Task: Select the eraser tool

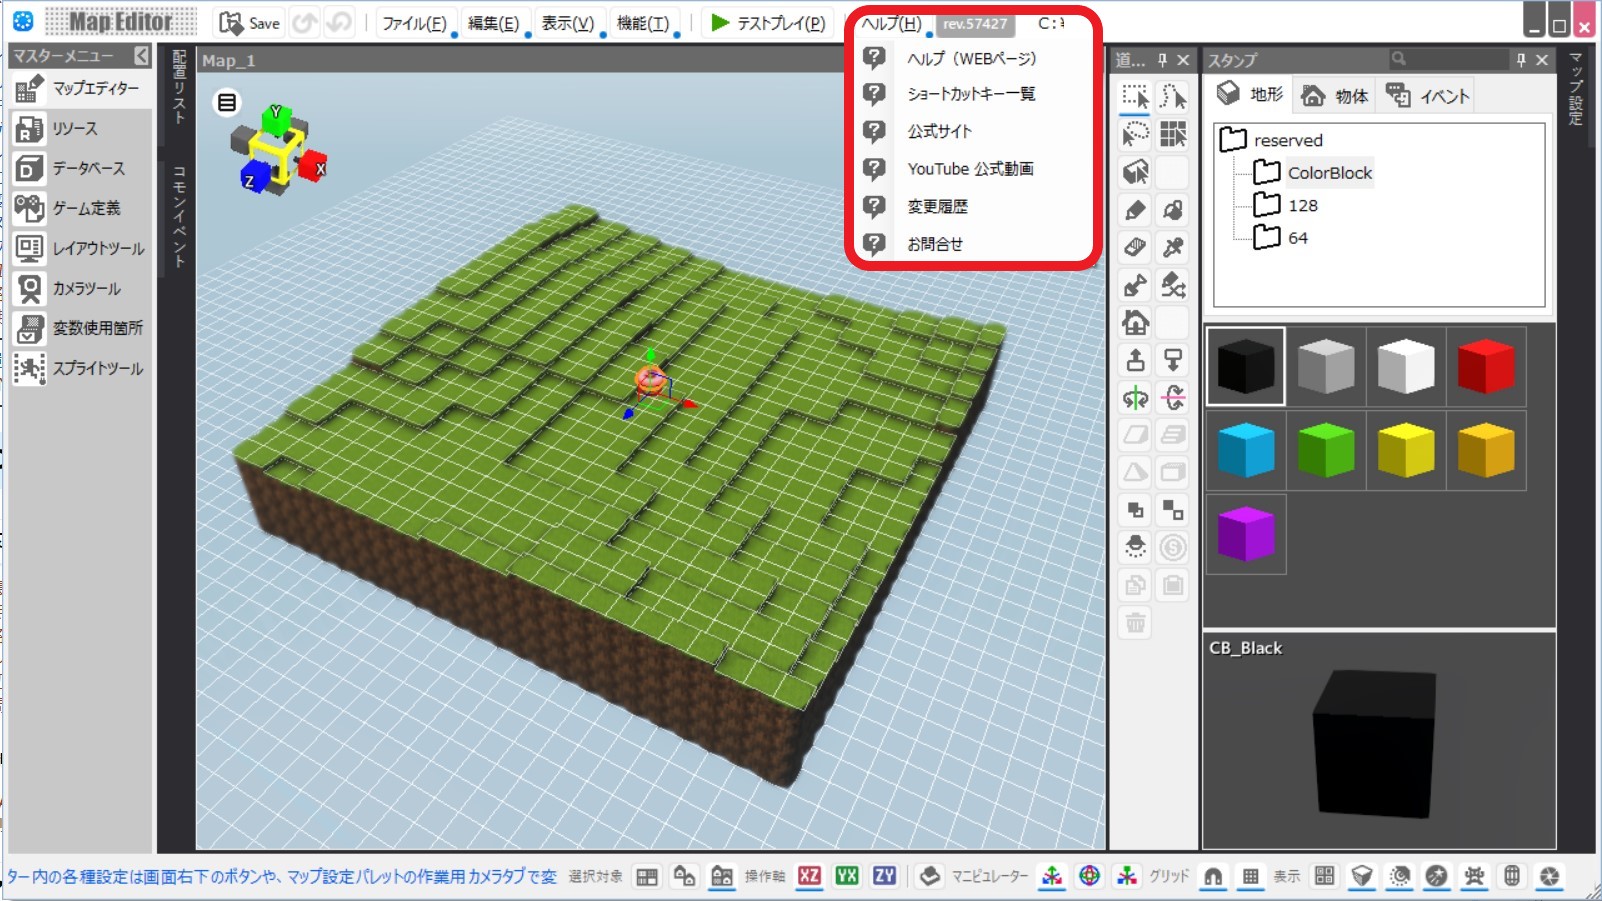Action: [1135, 247]
